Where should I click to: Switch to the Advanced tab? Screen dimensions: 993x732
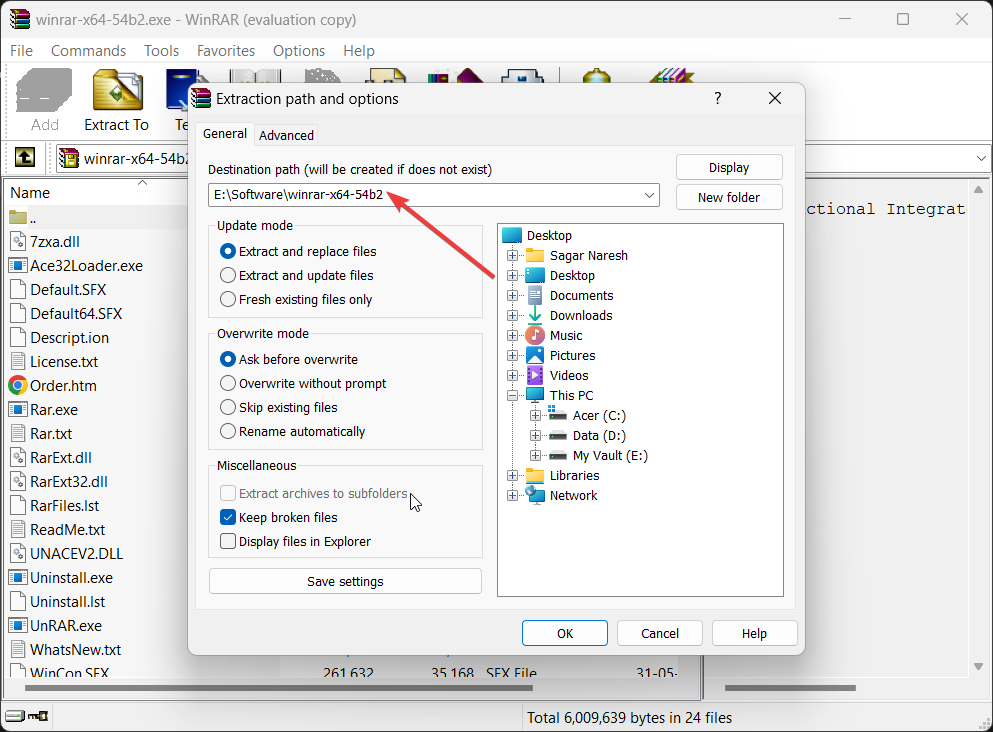(x=286, y=135)
